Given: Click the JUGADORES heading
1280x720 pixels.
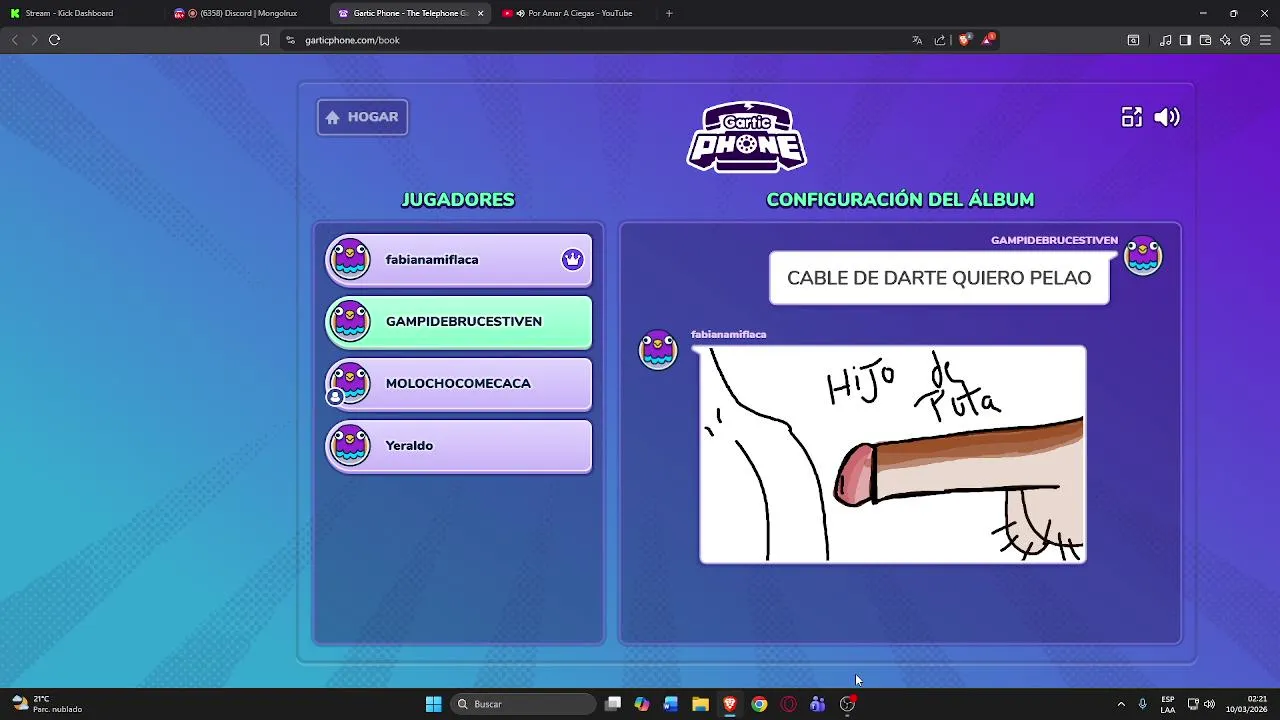Looking at the screenshot, I should [458, 200].
